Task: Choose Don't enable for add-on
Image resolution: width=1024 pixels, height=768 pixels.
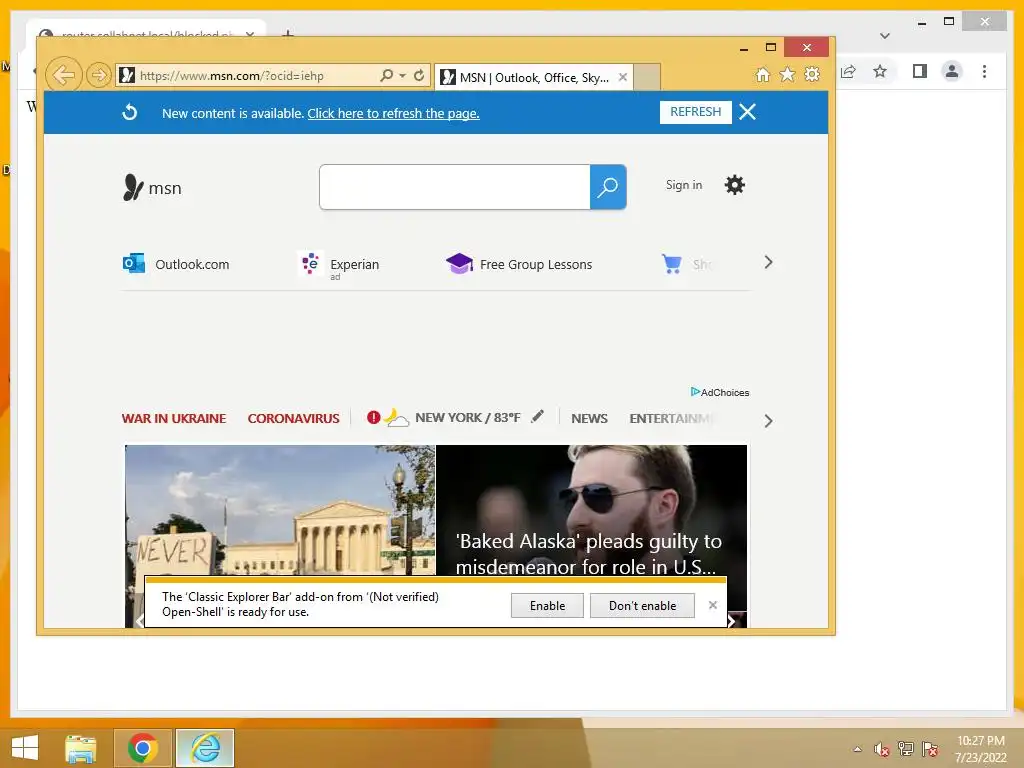Action: coord(642,605)
